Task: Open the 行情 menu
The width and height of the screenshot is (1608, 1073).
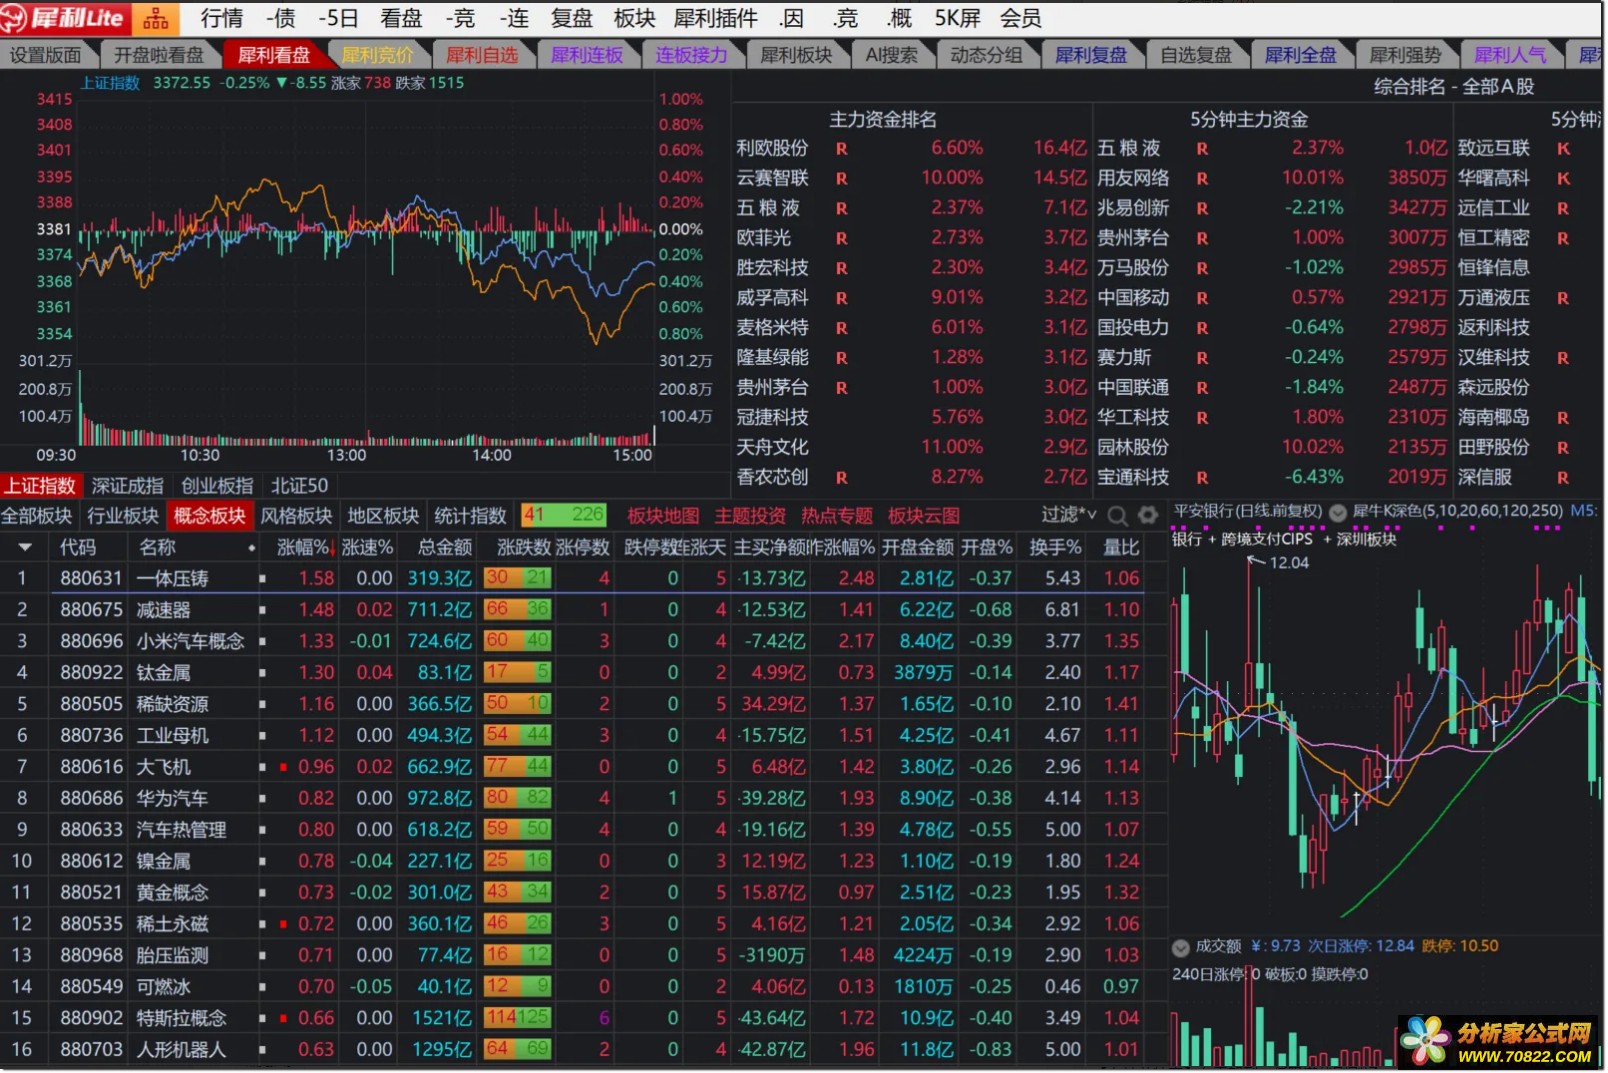Action: (x=221, y=19)
